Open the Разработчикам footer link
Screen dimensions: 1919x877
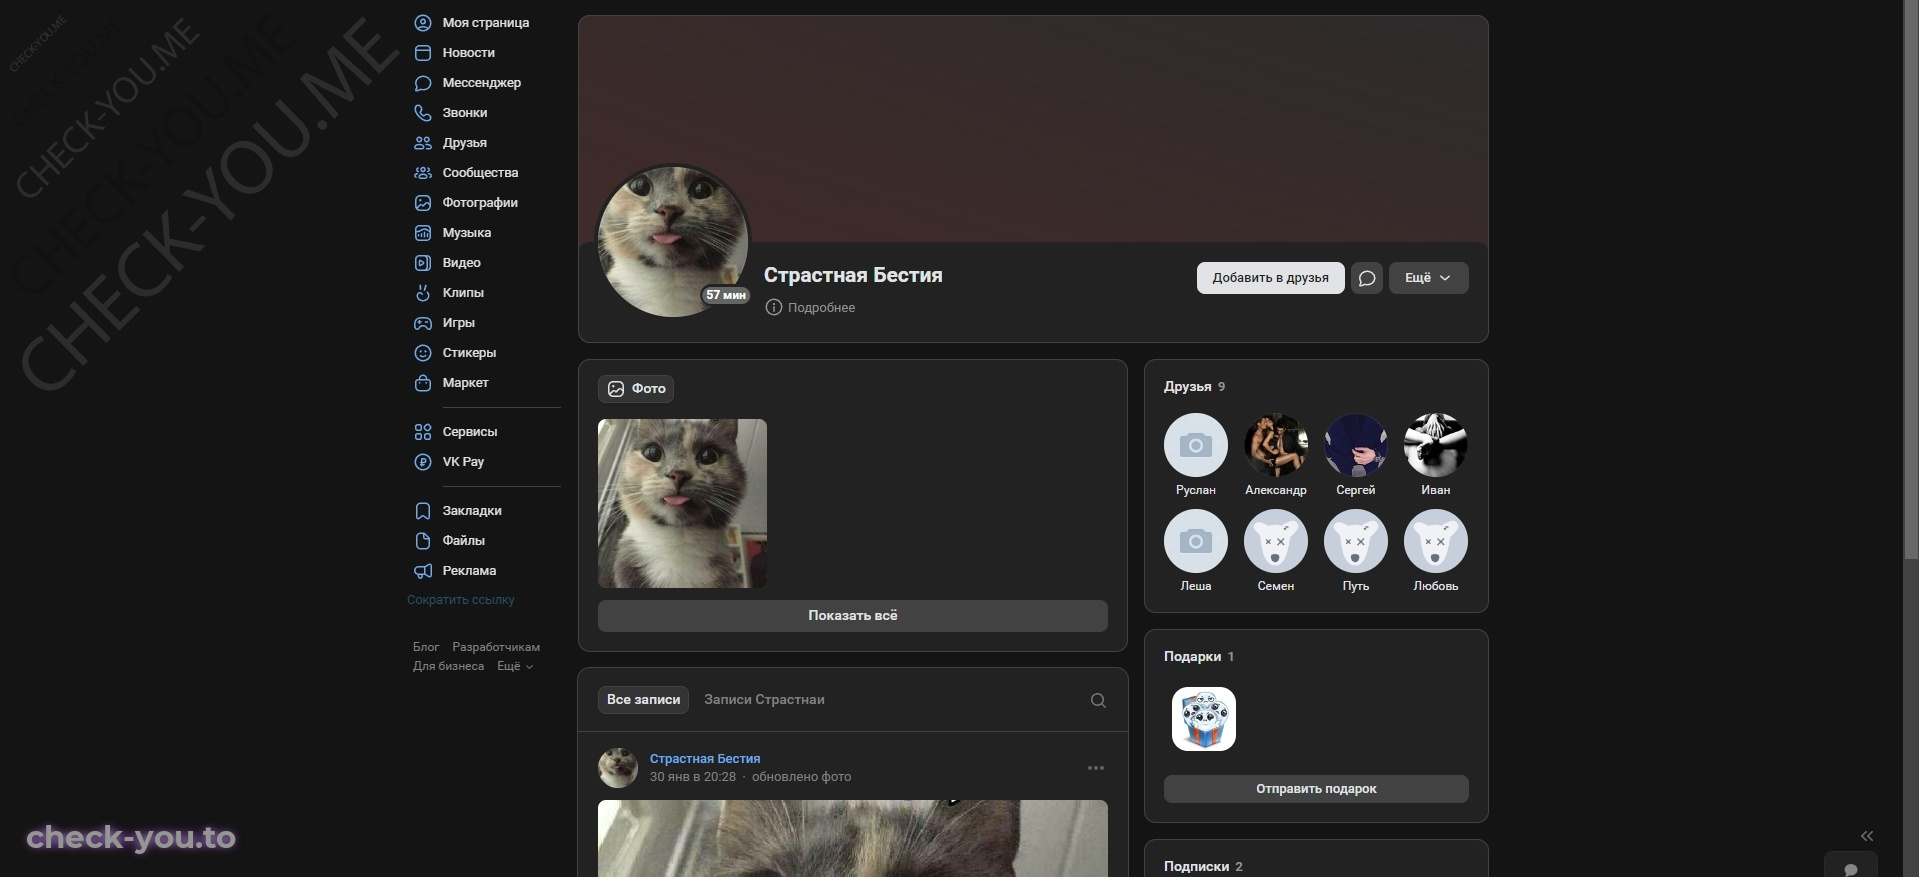pos(496,647)
